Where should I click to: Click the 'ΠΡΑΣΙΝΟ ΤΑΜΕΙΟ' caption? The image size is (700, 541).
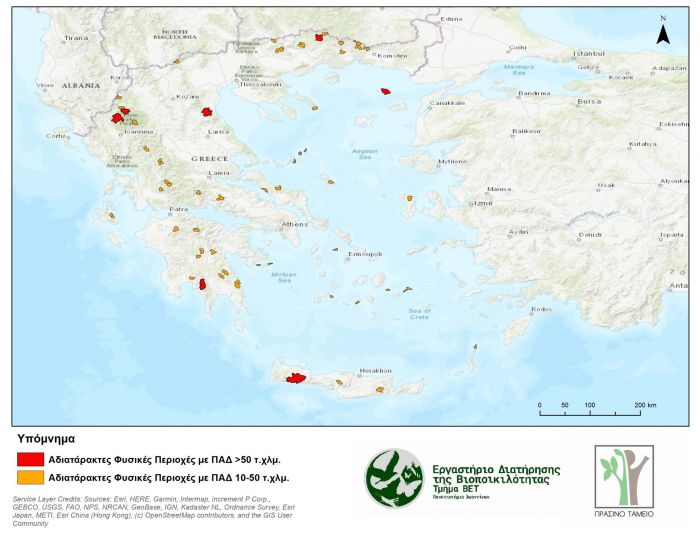[624, 514]
